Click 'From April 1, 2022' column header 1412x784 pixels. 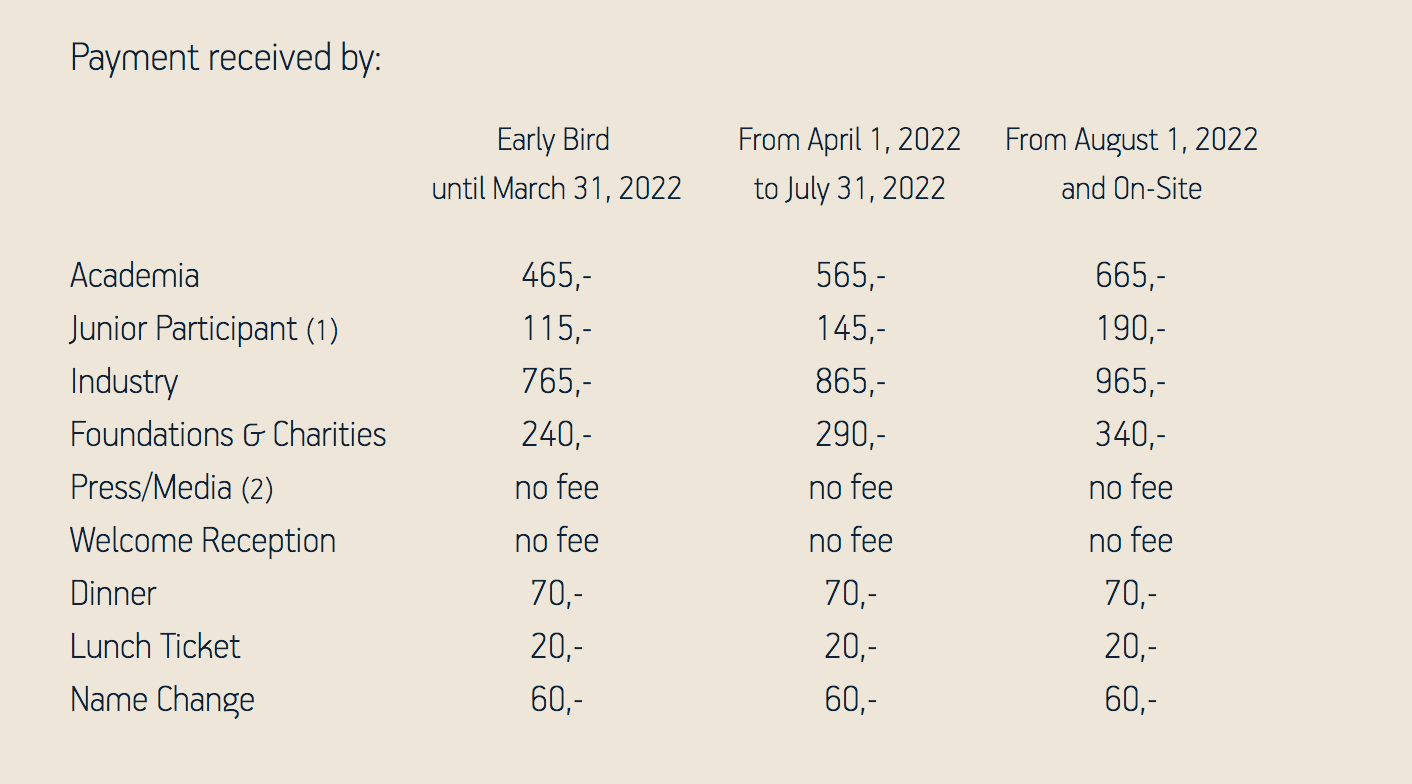(x=850, y=139)
